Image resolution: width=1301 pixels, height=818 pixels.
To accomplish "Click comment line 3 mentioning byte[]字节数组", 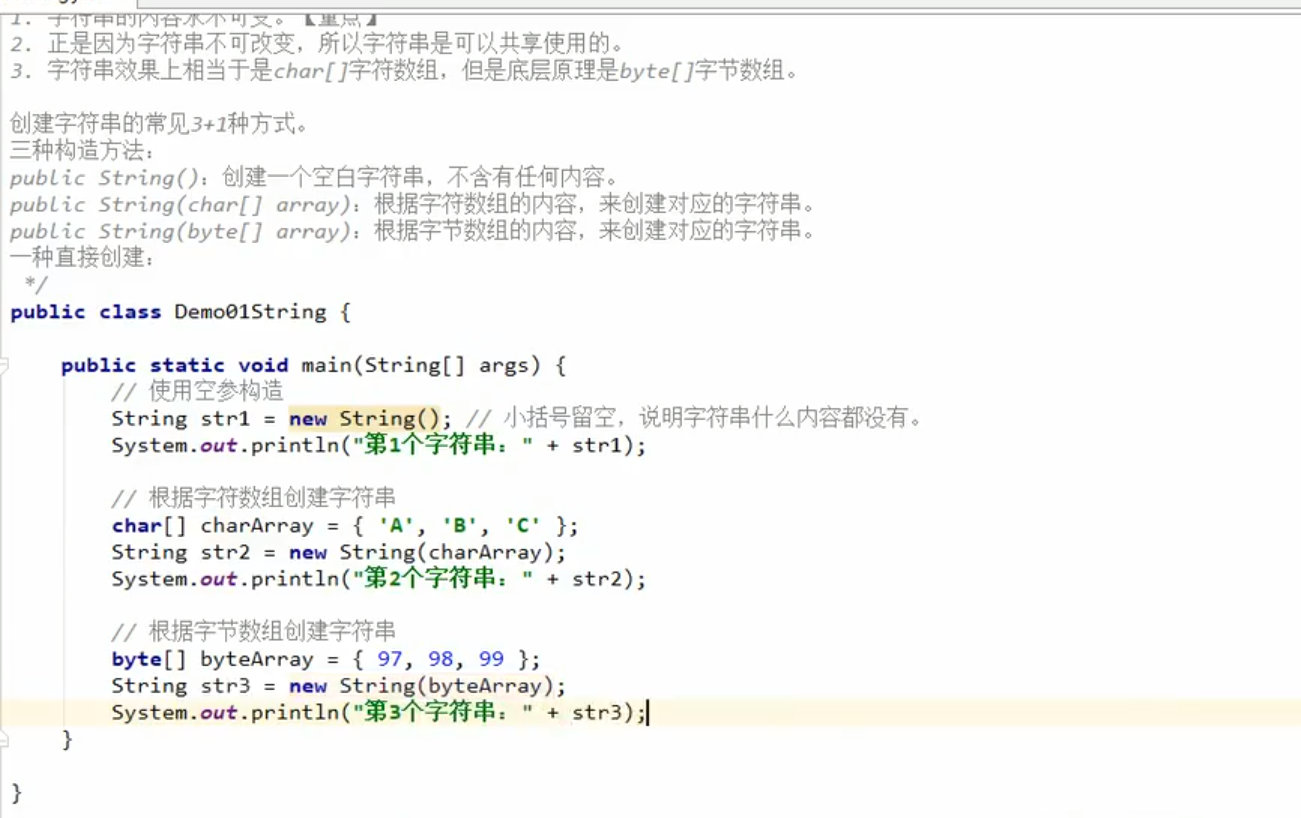I will pyautogui.click(x=405, y=72).
